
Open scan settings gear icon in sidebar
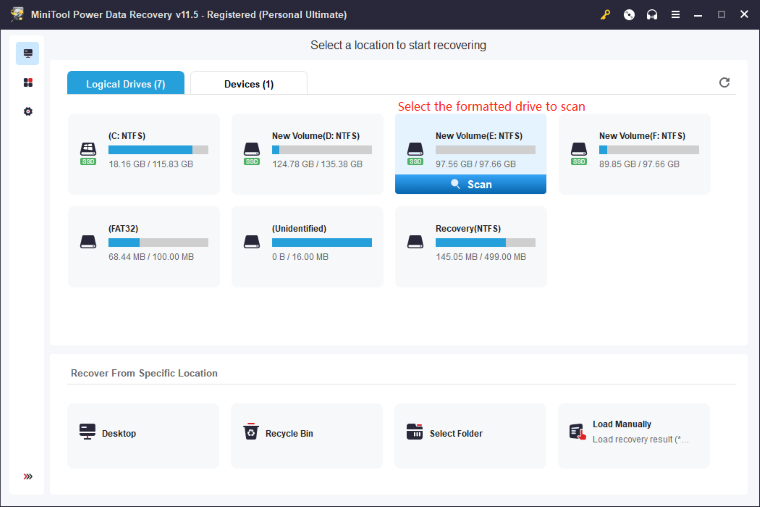point(28,111)
